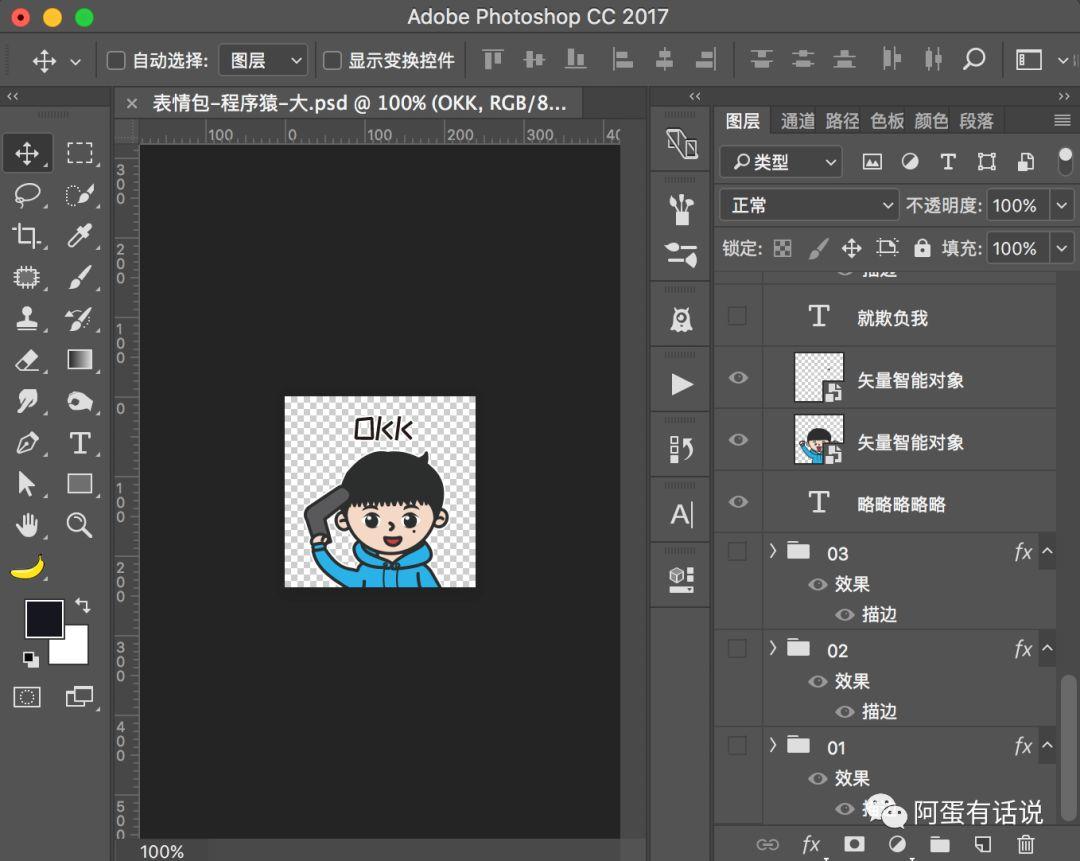Open the 3D panel icon
1080x861 pixels.
click(x=681, y=579)
